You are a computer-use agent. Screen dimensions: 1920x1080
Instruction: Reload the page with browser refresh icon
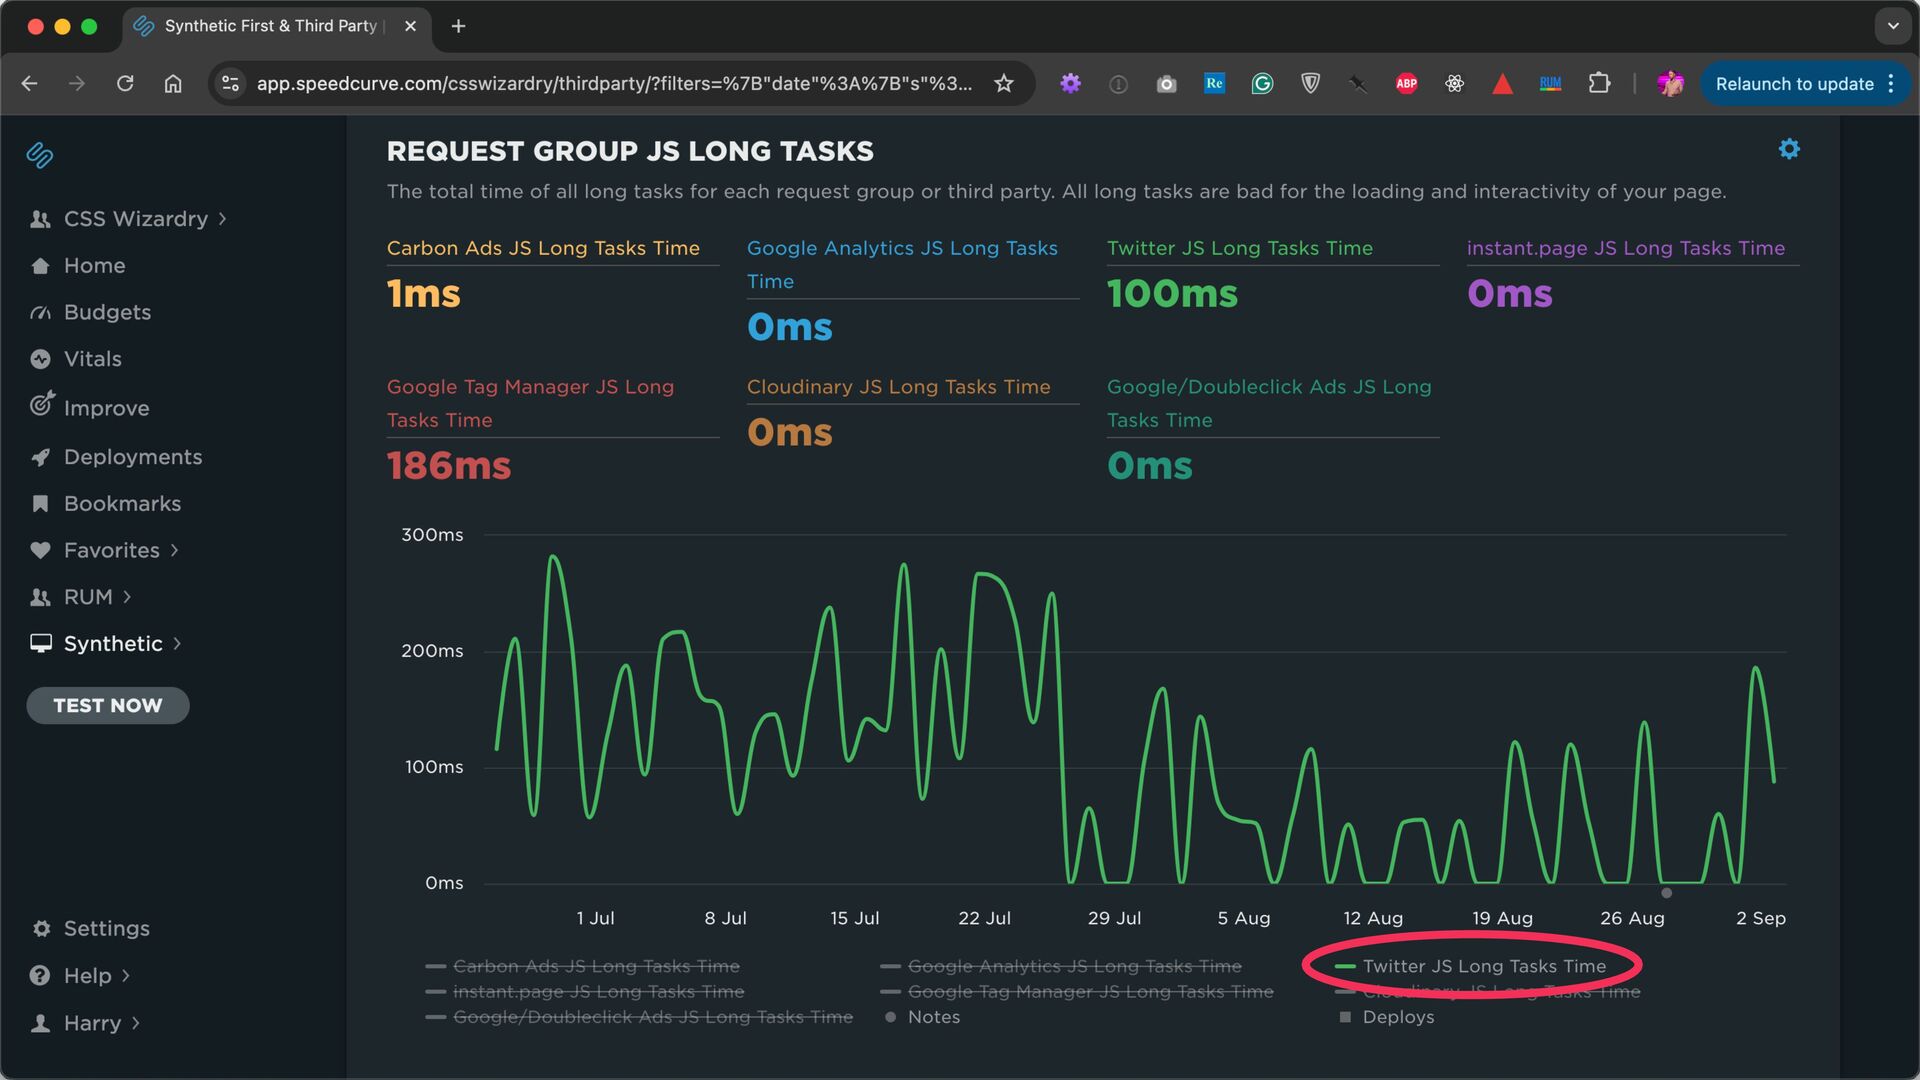125,84
